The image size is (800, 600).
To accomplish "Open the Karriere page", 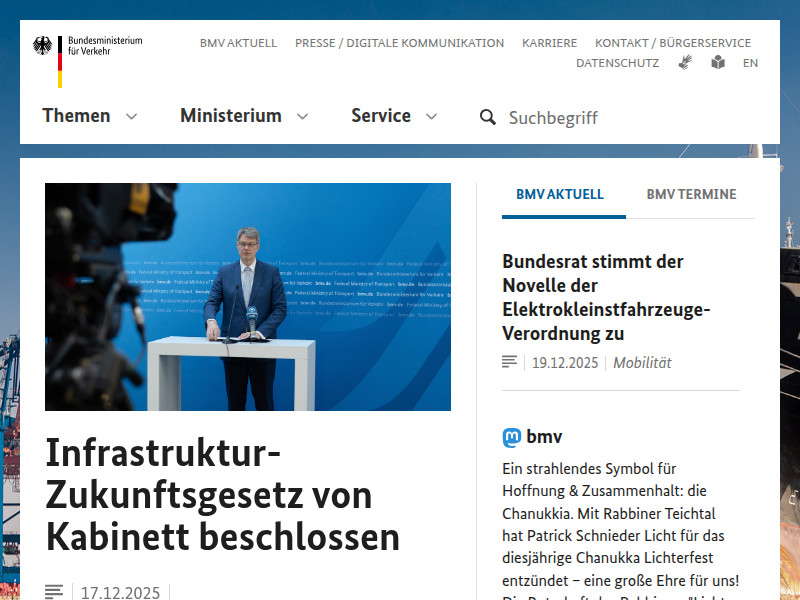I will click(x=549, y=43).
